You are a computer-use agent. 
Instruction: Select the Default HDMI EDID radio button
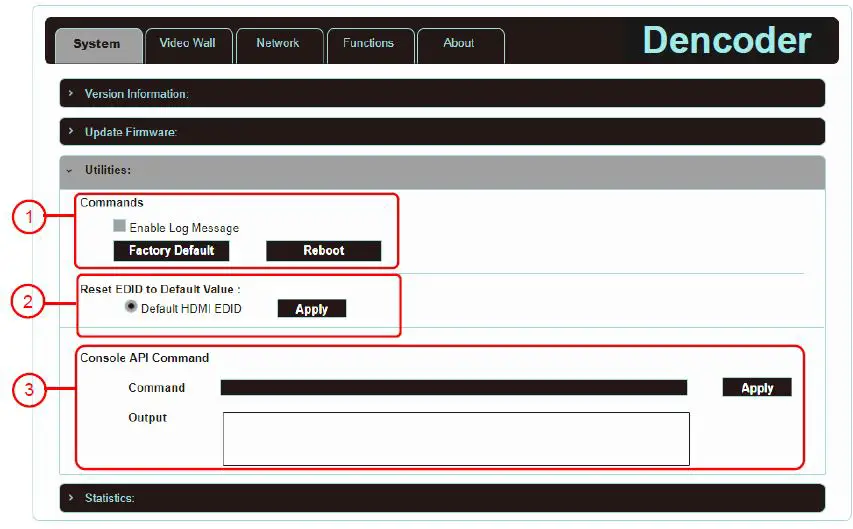pyautogui.click(x=131, y=306)
